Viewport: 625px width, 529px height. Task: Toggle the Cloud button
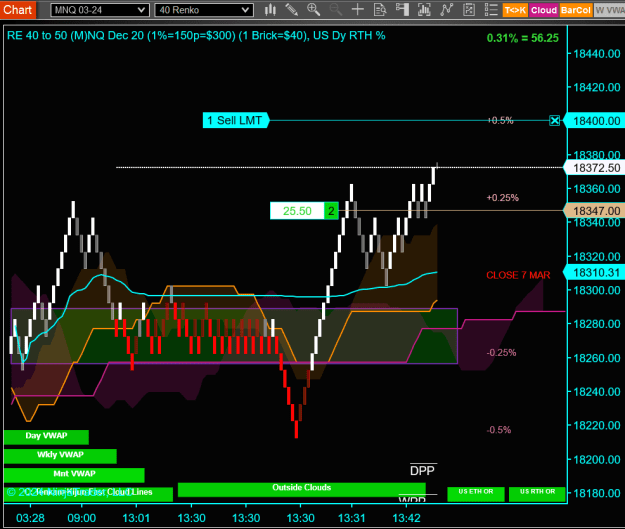[x=544, y=10]
